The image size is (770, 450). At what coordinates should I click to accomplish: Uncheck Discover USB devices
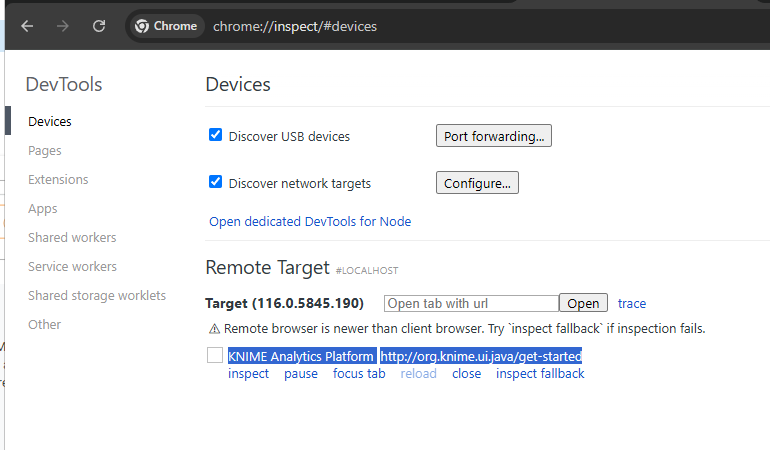tap(215, 135)
